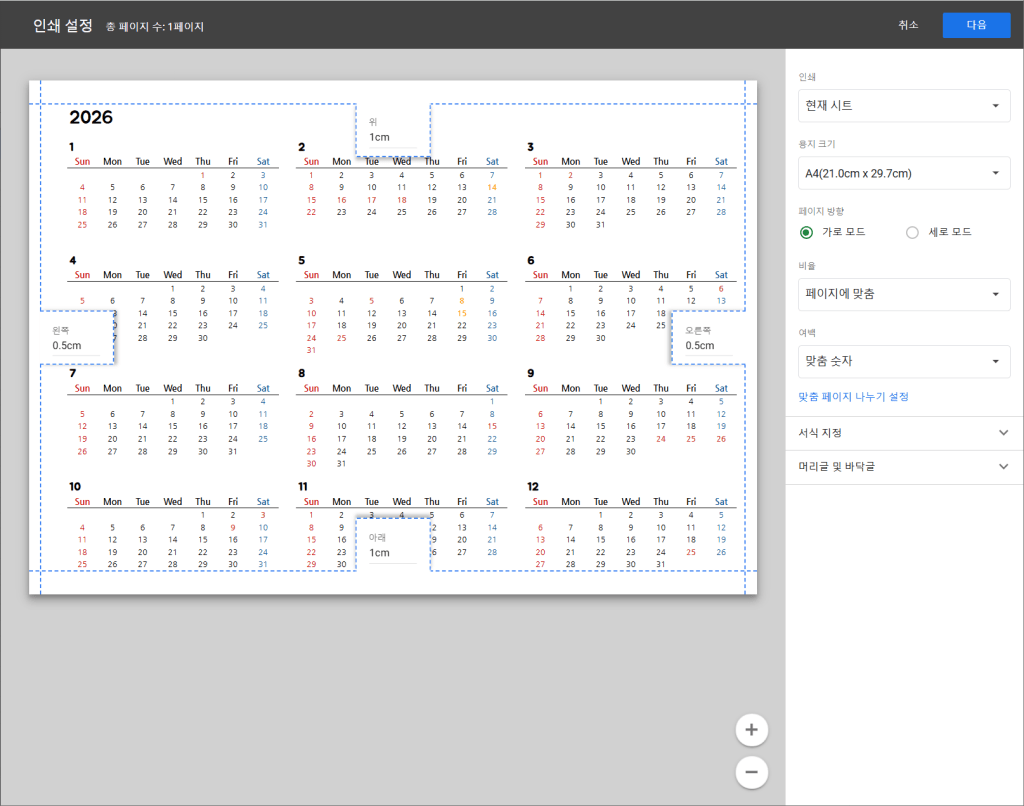1024x806 pixels.
Task: Click the zoom out minus button
Action: 751,772
